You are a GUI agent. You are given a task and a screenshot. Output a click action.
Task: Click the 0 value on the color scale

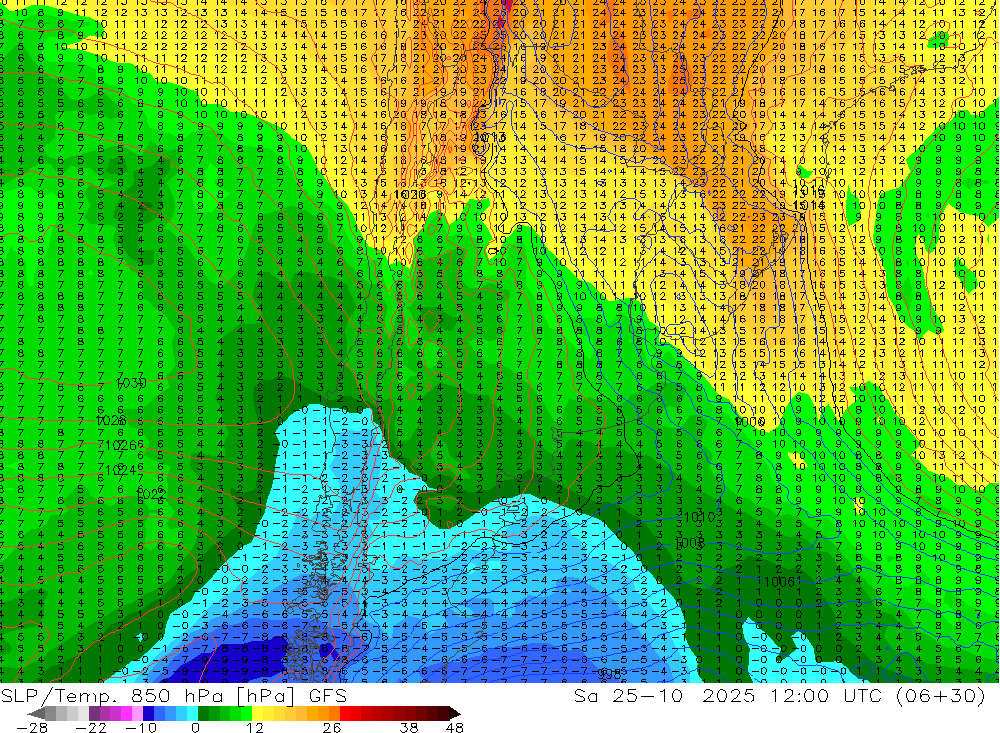(195, 727)
